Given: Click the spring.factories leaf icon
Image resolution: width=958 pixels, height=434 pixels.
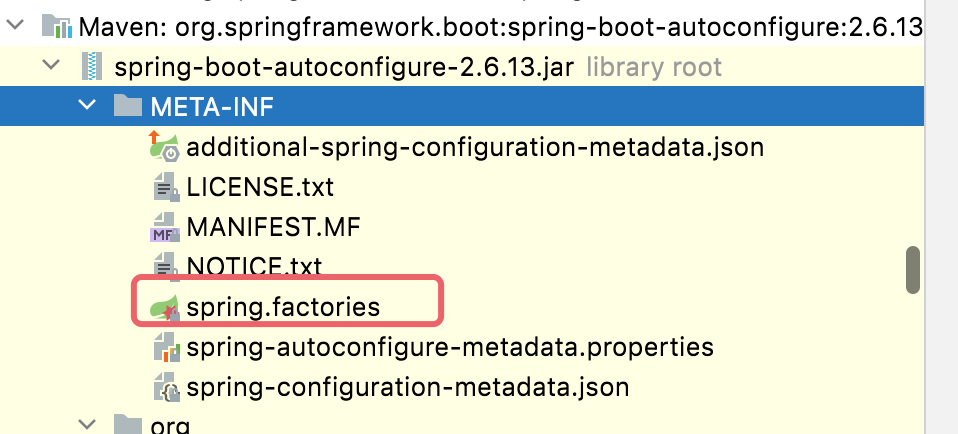Looking at the screenshot, I should 163,306.
